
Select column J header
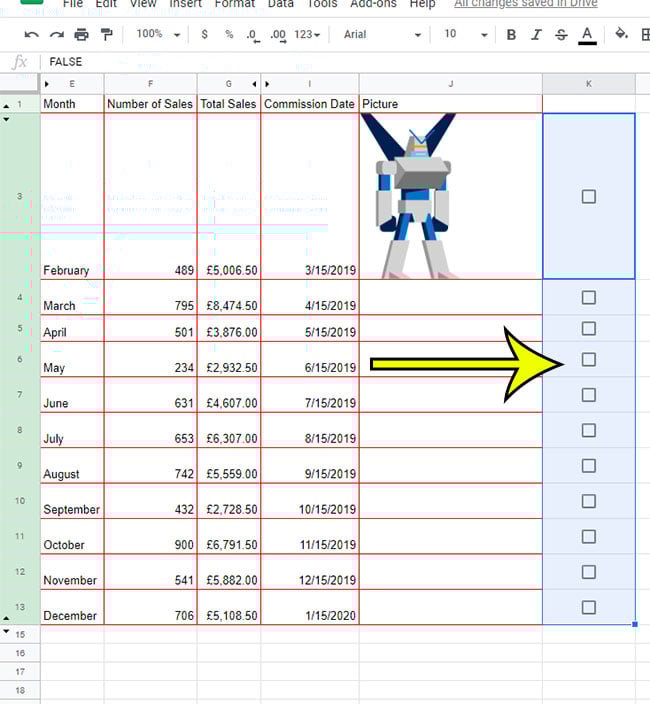(x=451, y=84)
